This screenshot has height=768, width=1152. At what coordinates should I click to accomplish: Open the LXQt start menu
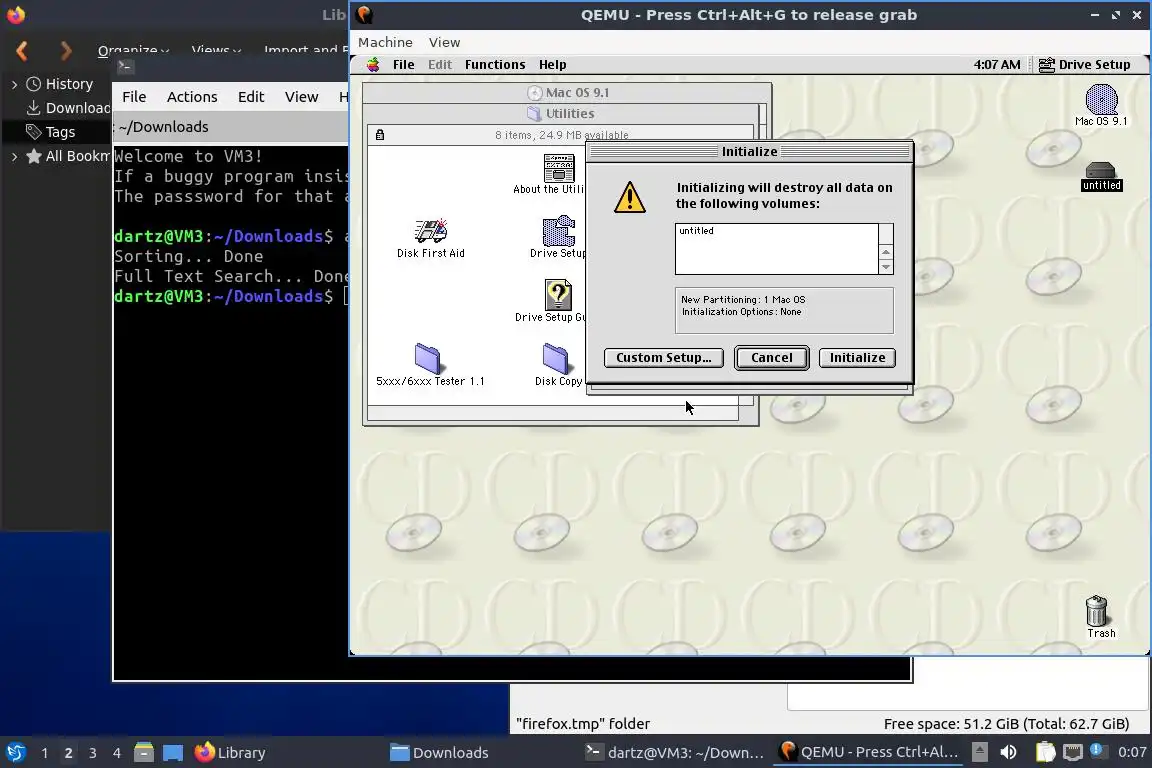[15, 753]
